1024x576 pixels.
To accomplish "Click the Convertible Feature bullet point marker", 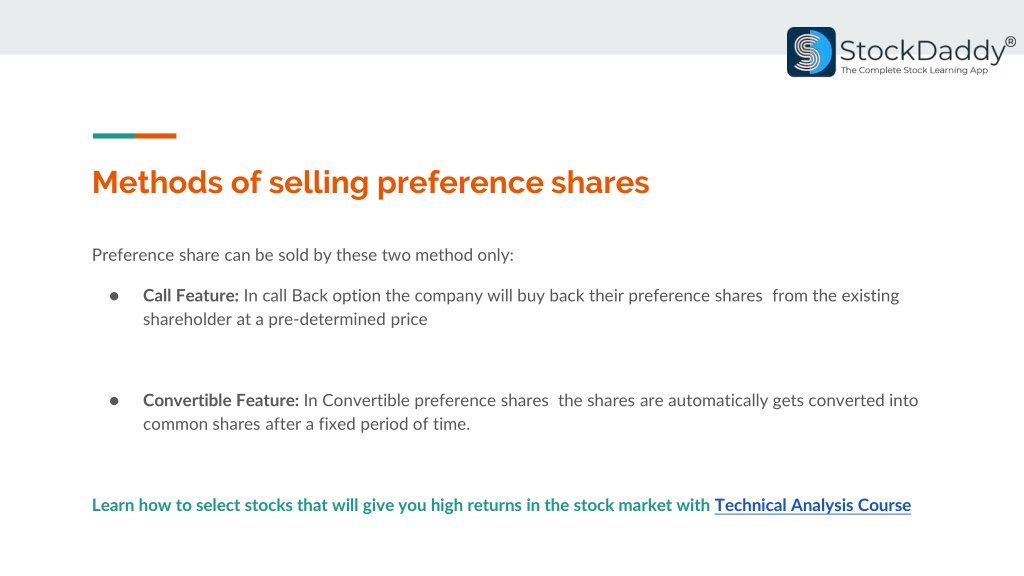I will (x=114, y=400).
